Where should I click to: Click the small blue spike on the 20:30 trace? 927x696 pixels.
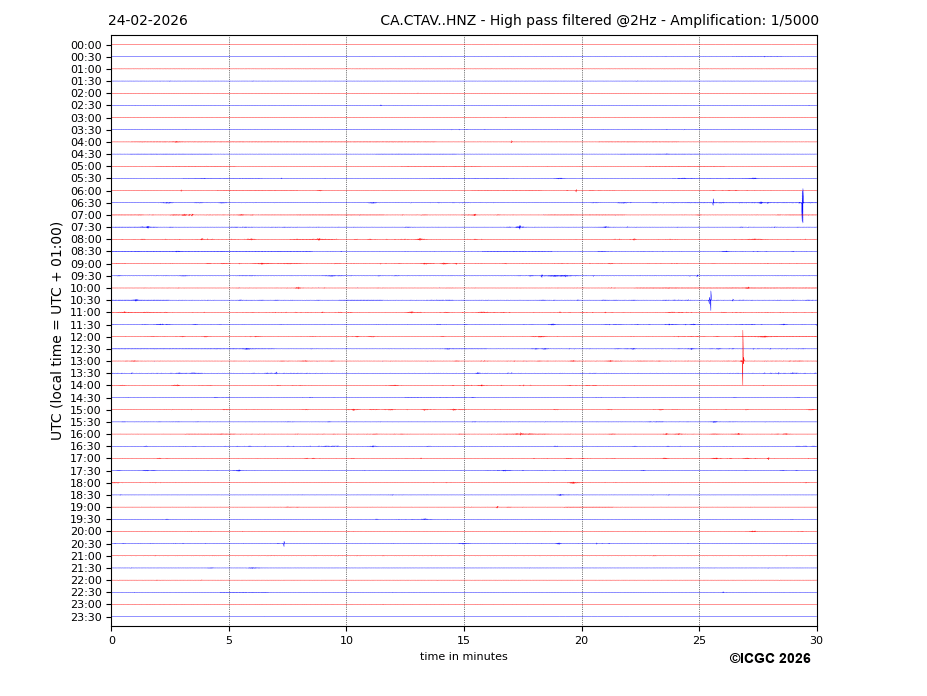tap(284, 544)
